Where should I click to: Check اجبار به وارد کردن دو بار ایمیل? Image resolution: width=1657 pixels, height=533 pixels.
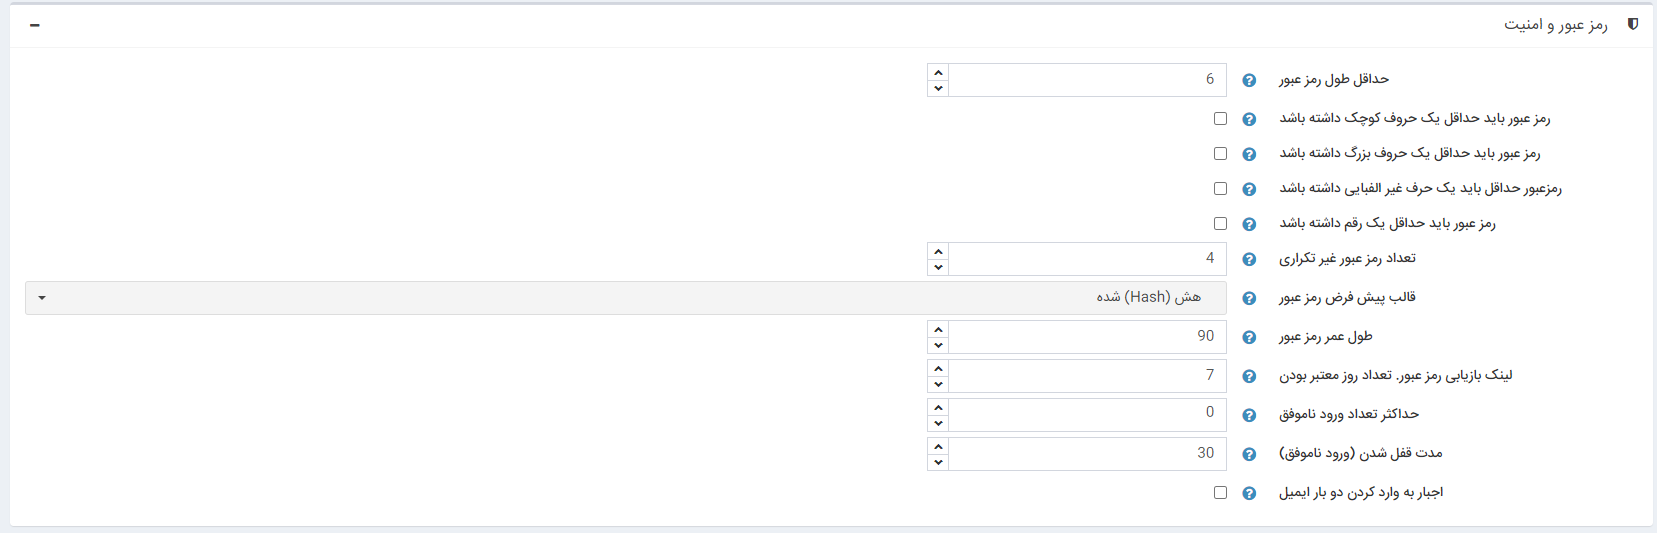[x=1220, y=492]
